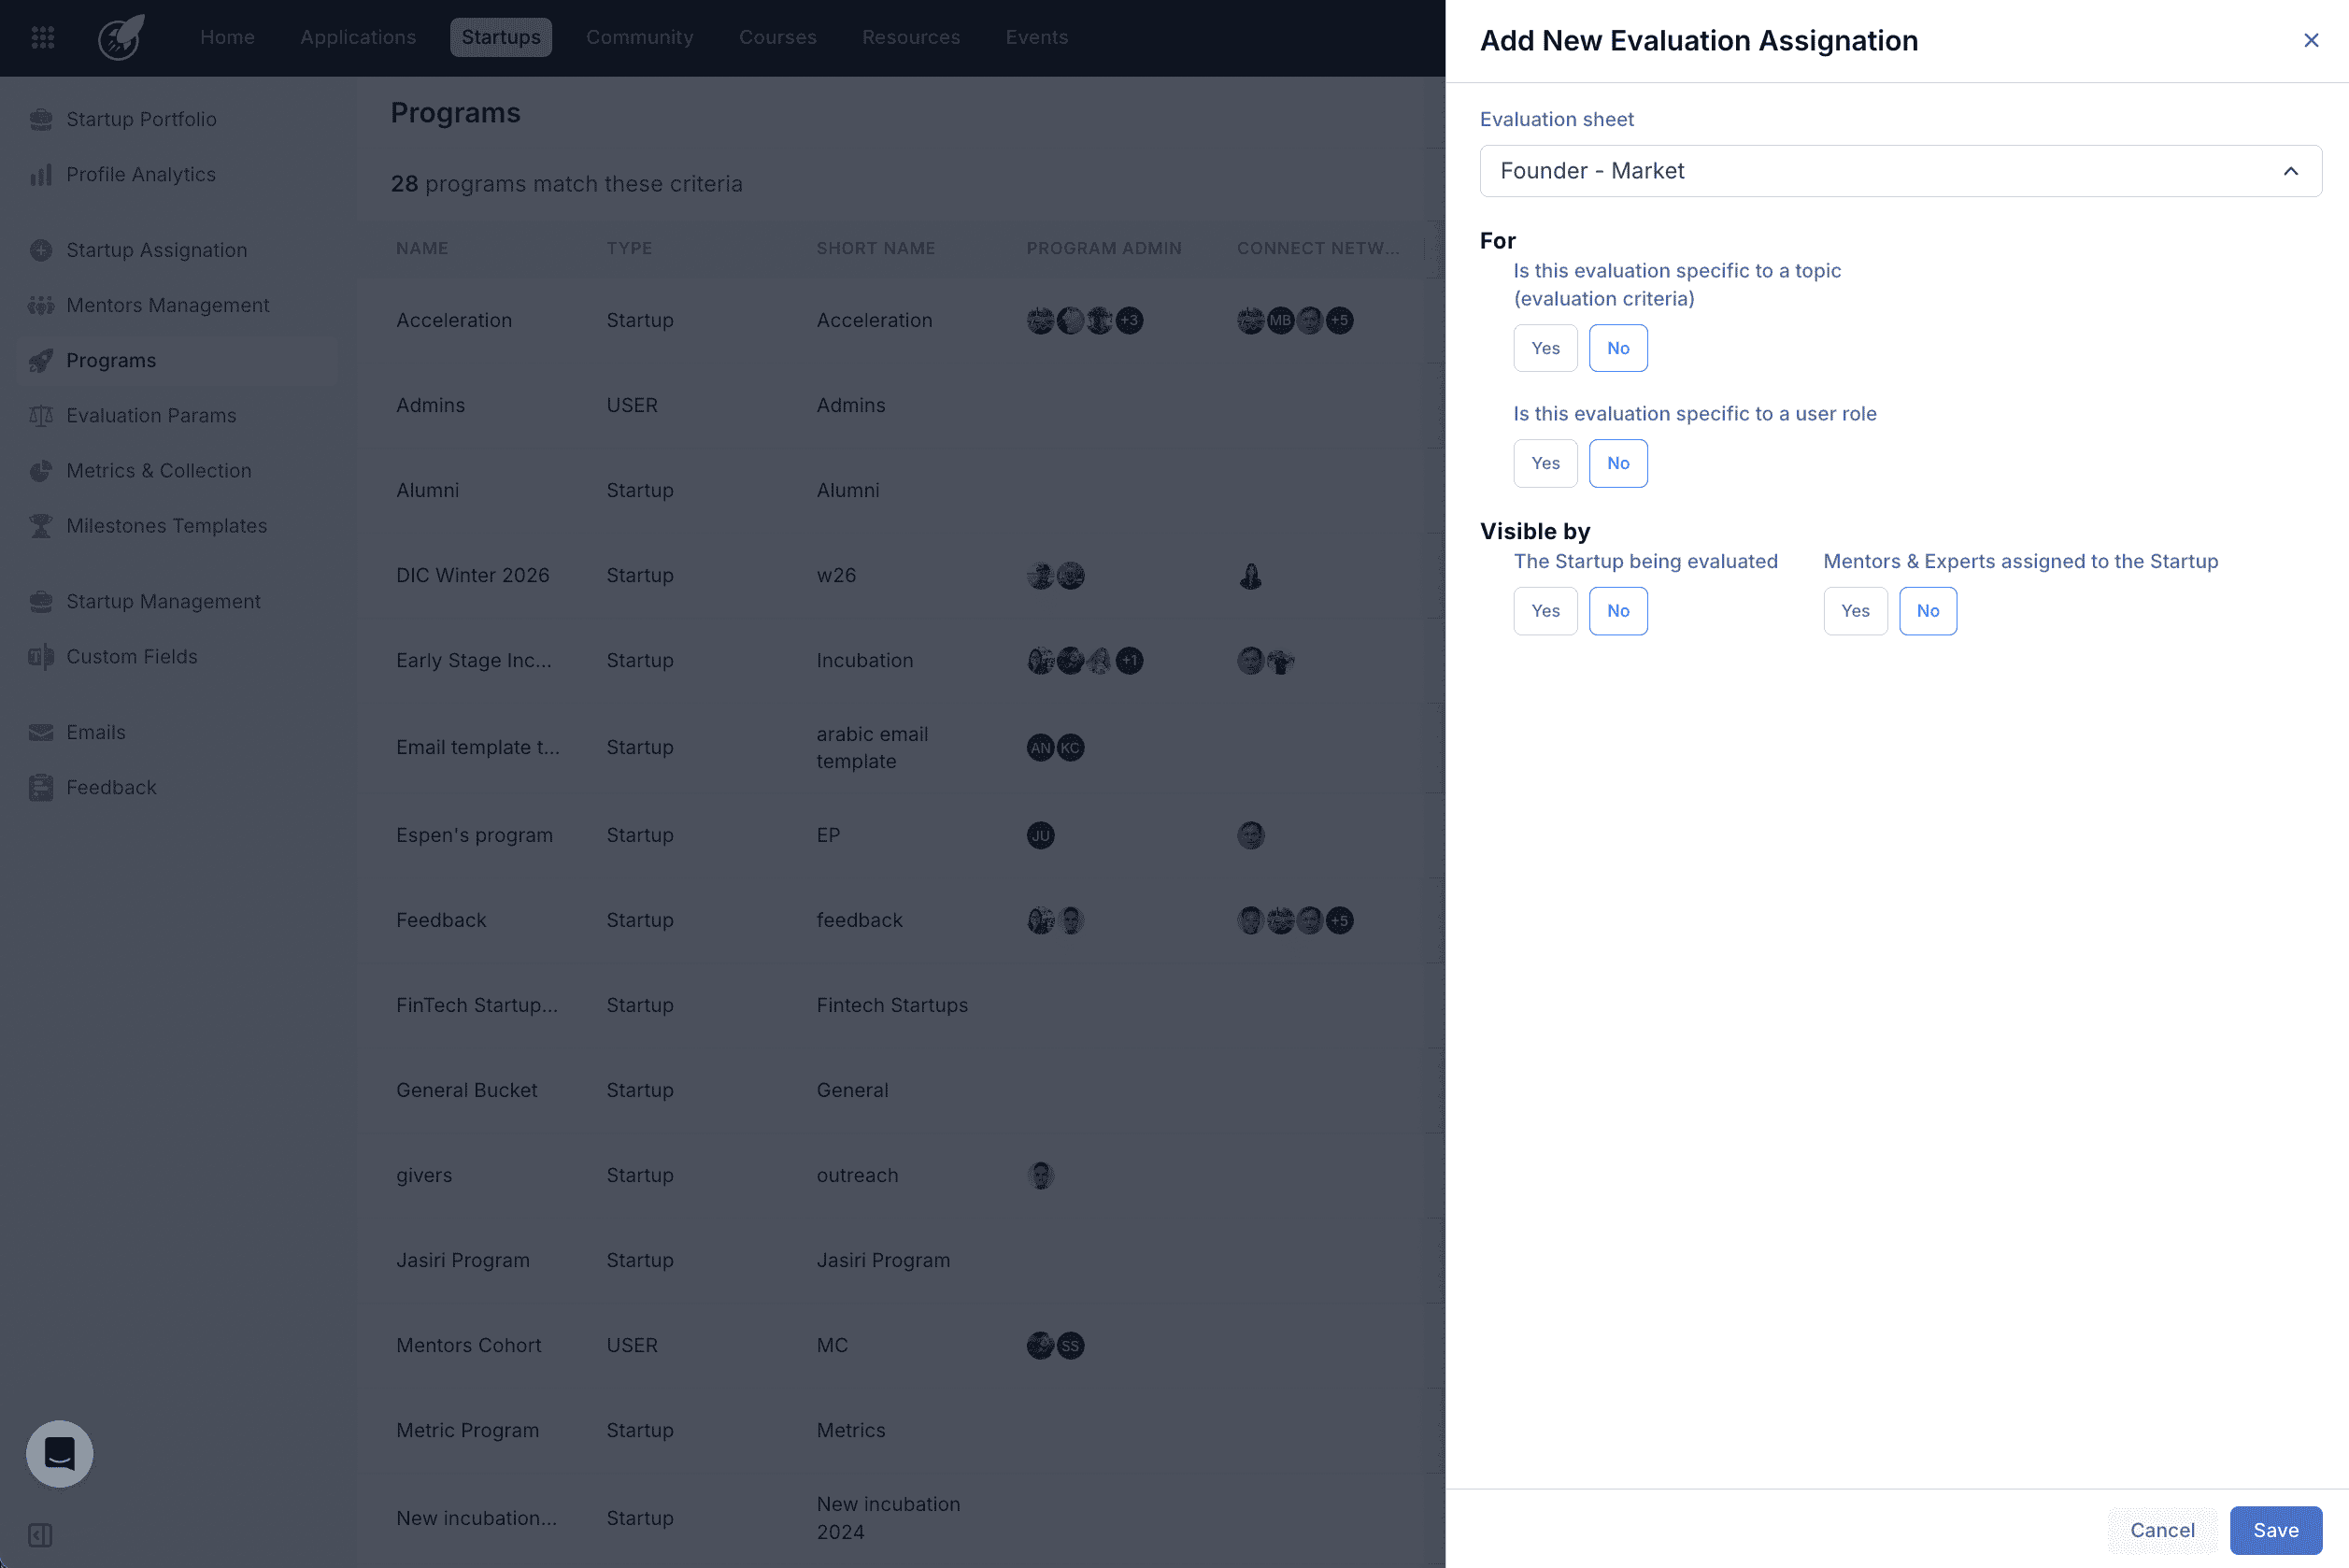2349x1568 pixels.
Task: Switch to the Community nav item
Action: (x=640, y=37)
